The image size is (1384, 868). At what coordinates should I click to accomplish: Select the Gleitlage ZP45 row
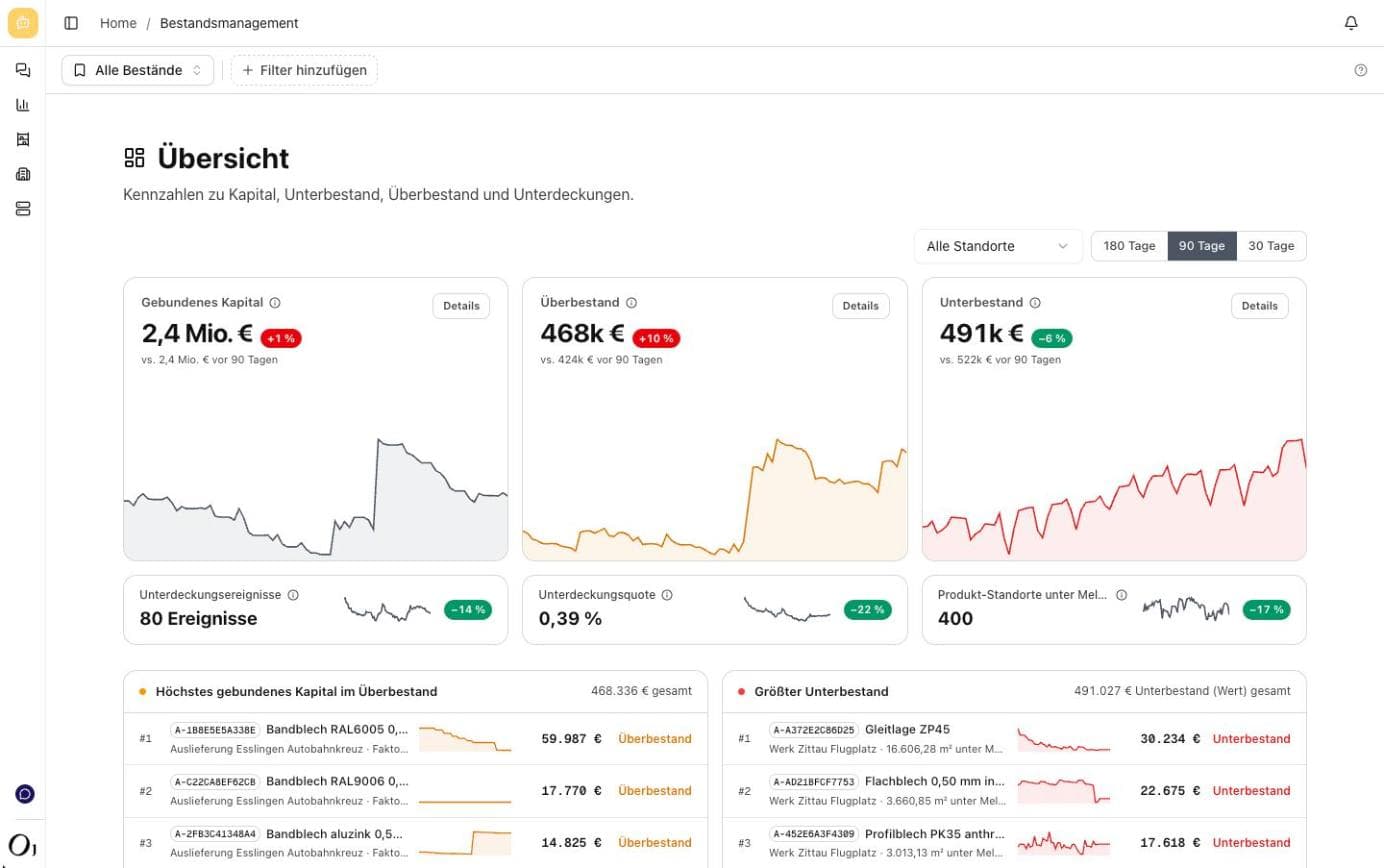pos(1014,739)
